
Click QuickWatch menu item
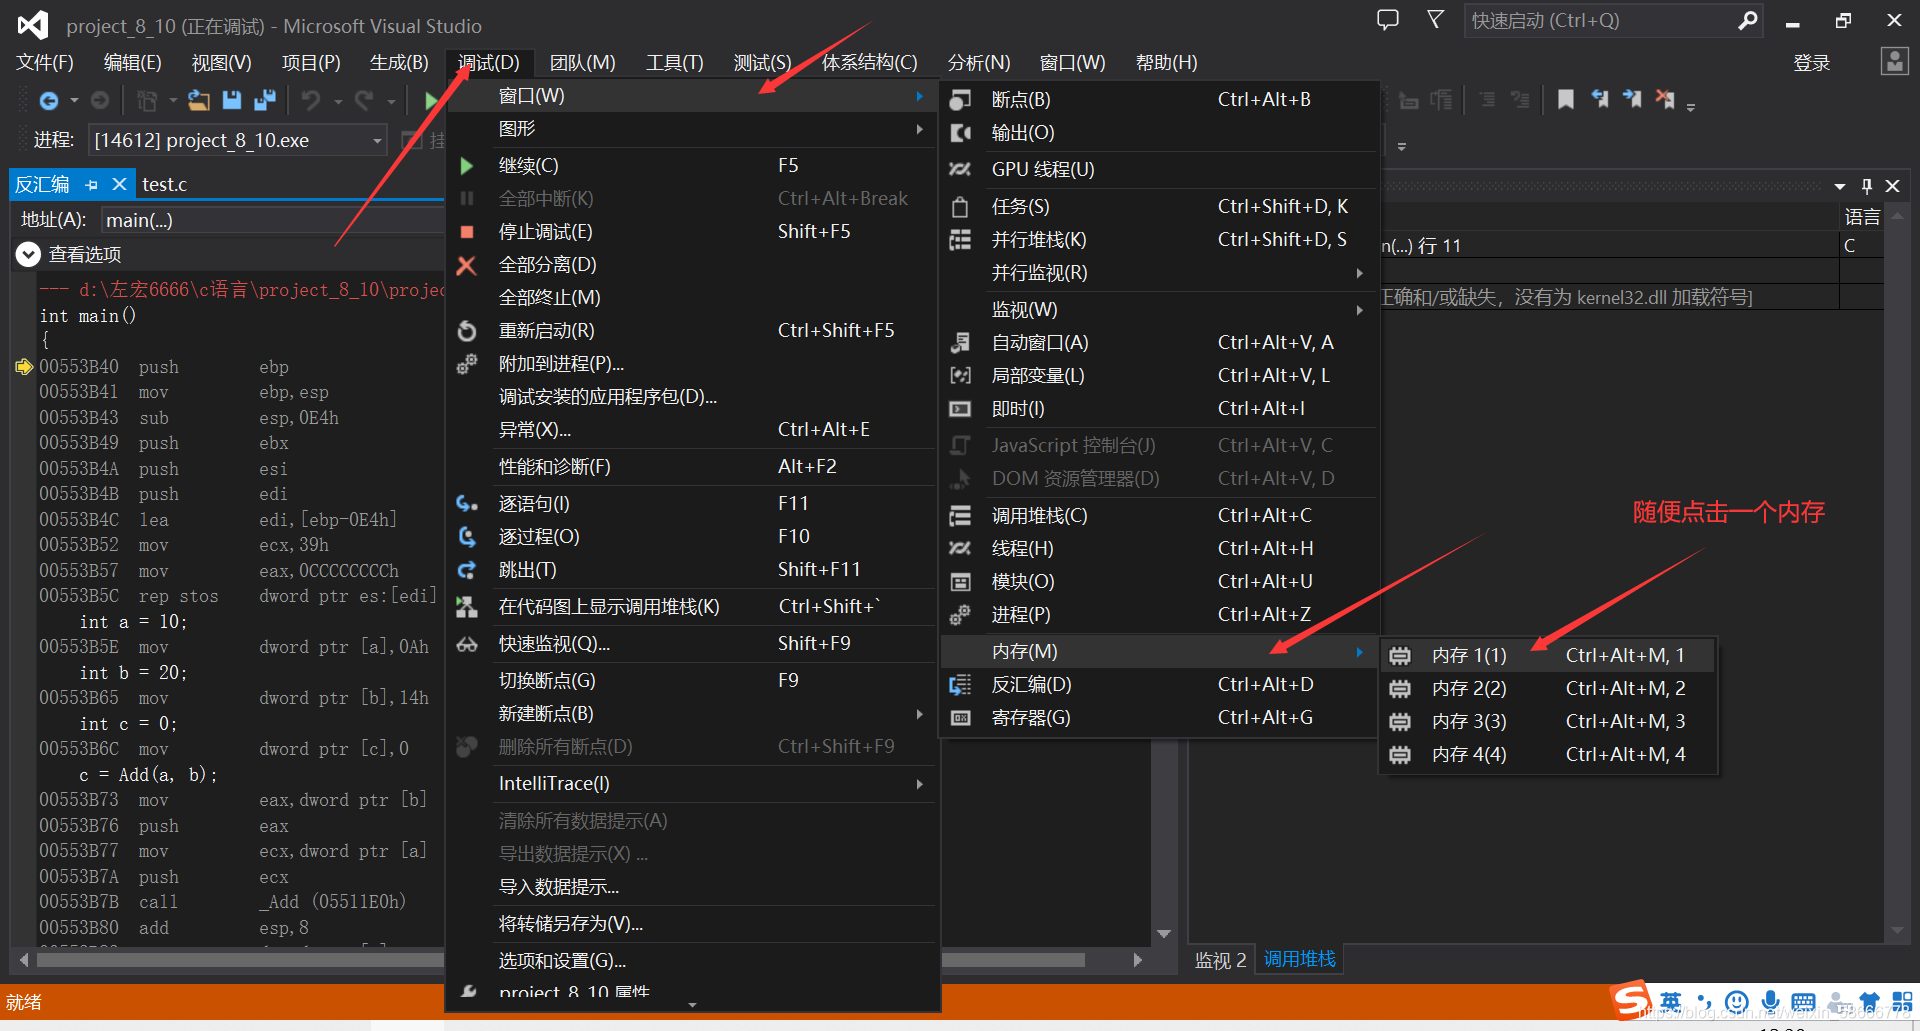point(691,643)
